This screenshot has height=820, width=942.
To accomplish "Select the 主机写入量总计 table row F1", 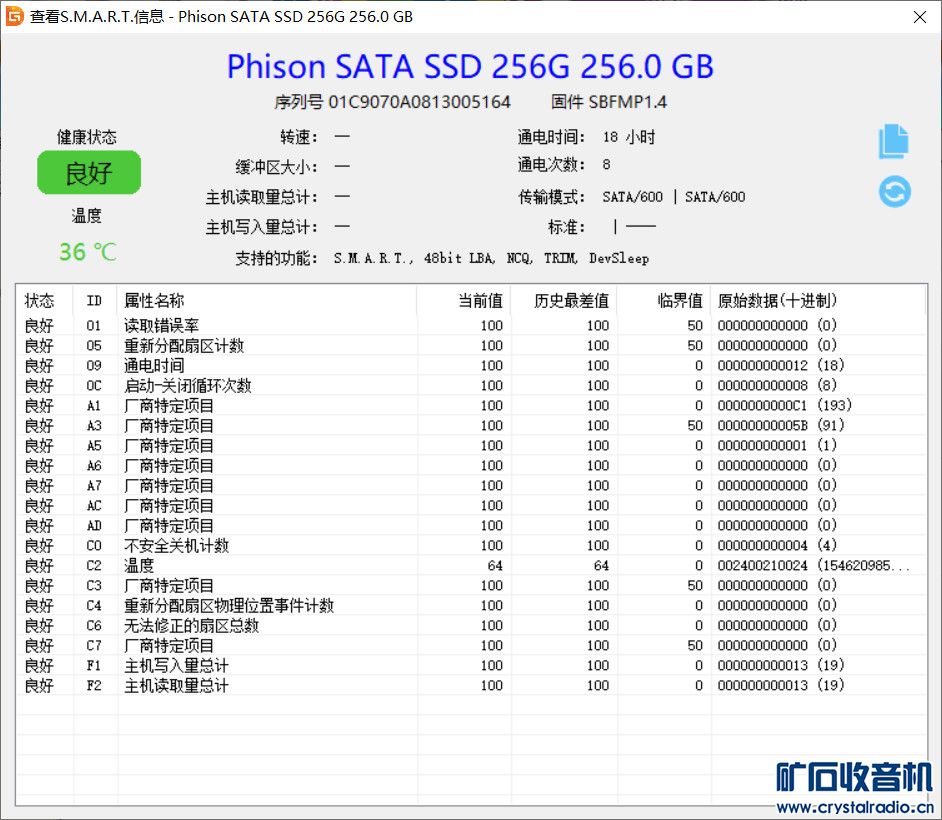I will (x=471, y=666).
